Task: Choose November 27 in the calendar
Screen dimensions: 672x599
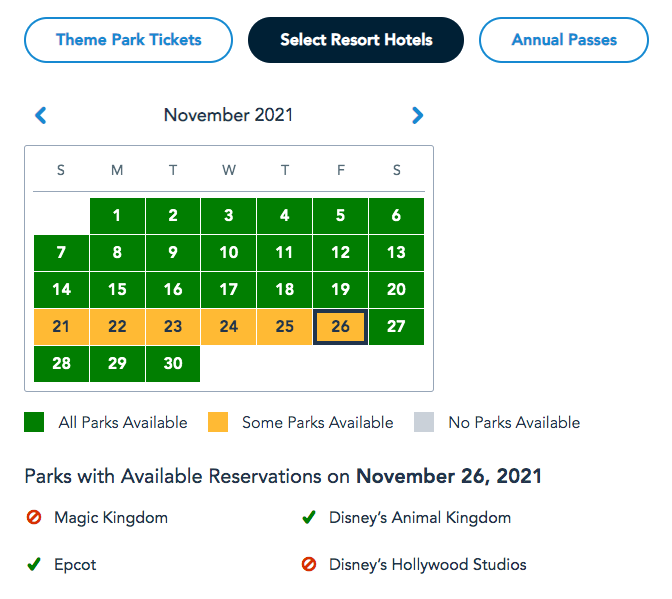Action: (x=396, y=327)
